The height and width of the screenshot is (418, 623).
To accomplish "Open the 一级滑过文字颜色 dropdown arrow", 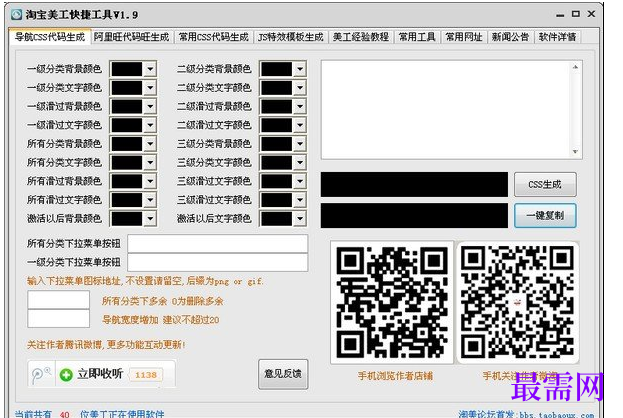I will [x=150, y=125].
